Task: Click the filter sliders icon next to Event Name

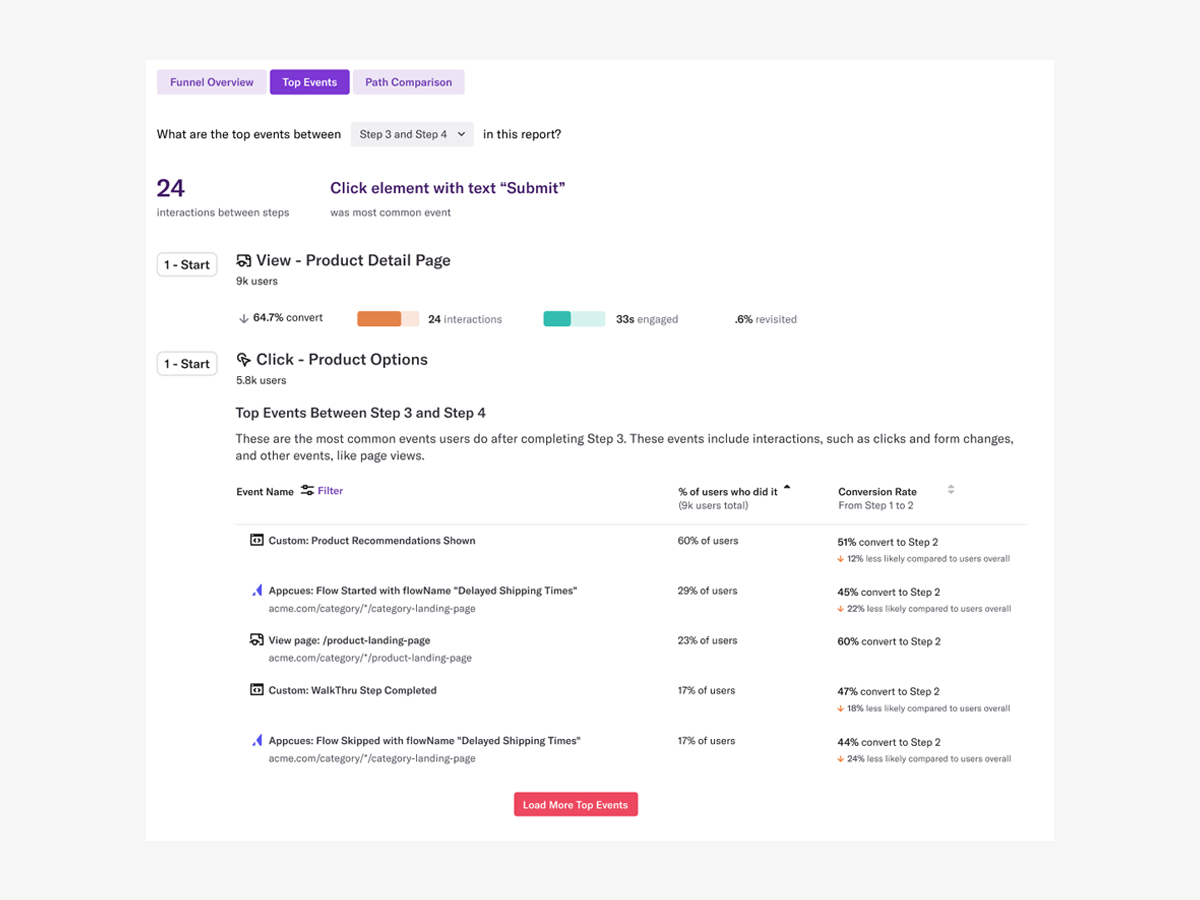Action: tap(308, 491)
